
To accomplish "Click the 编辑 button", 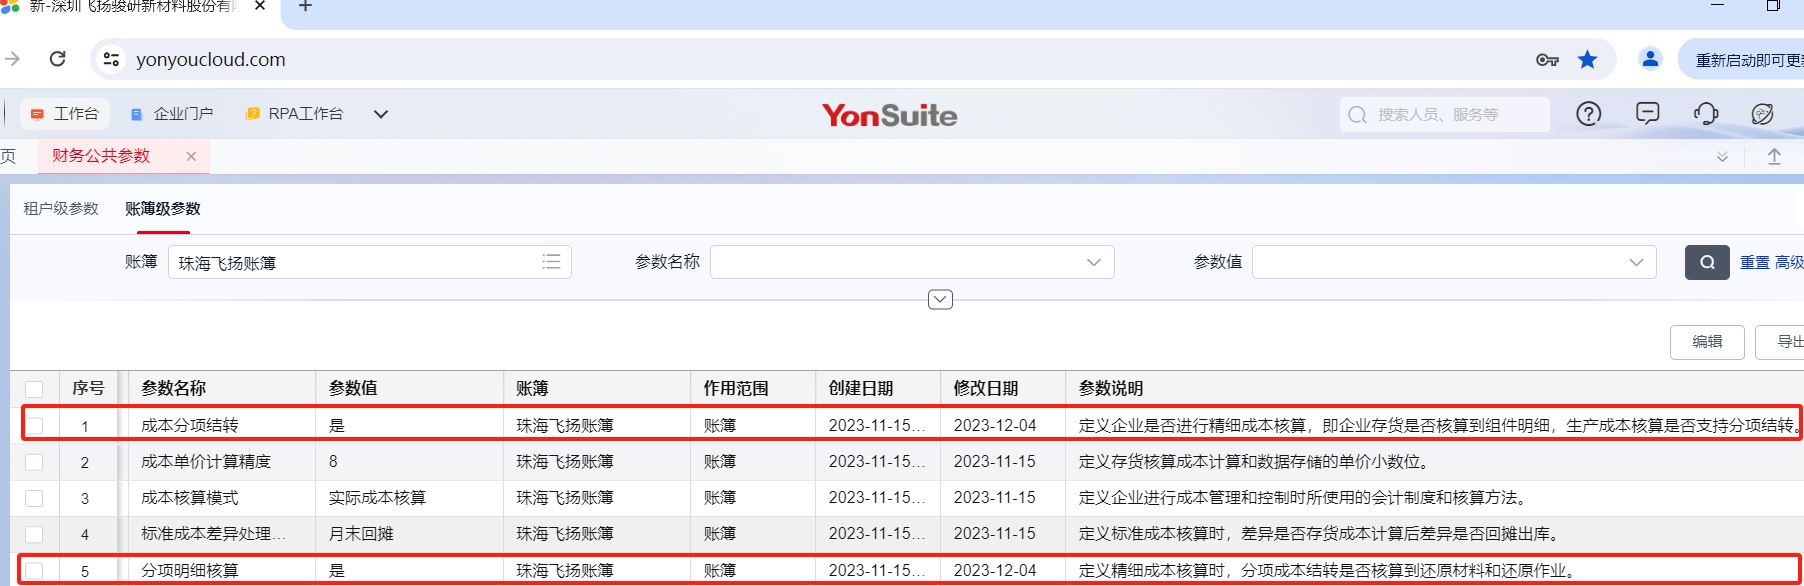I will 1706,342.
